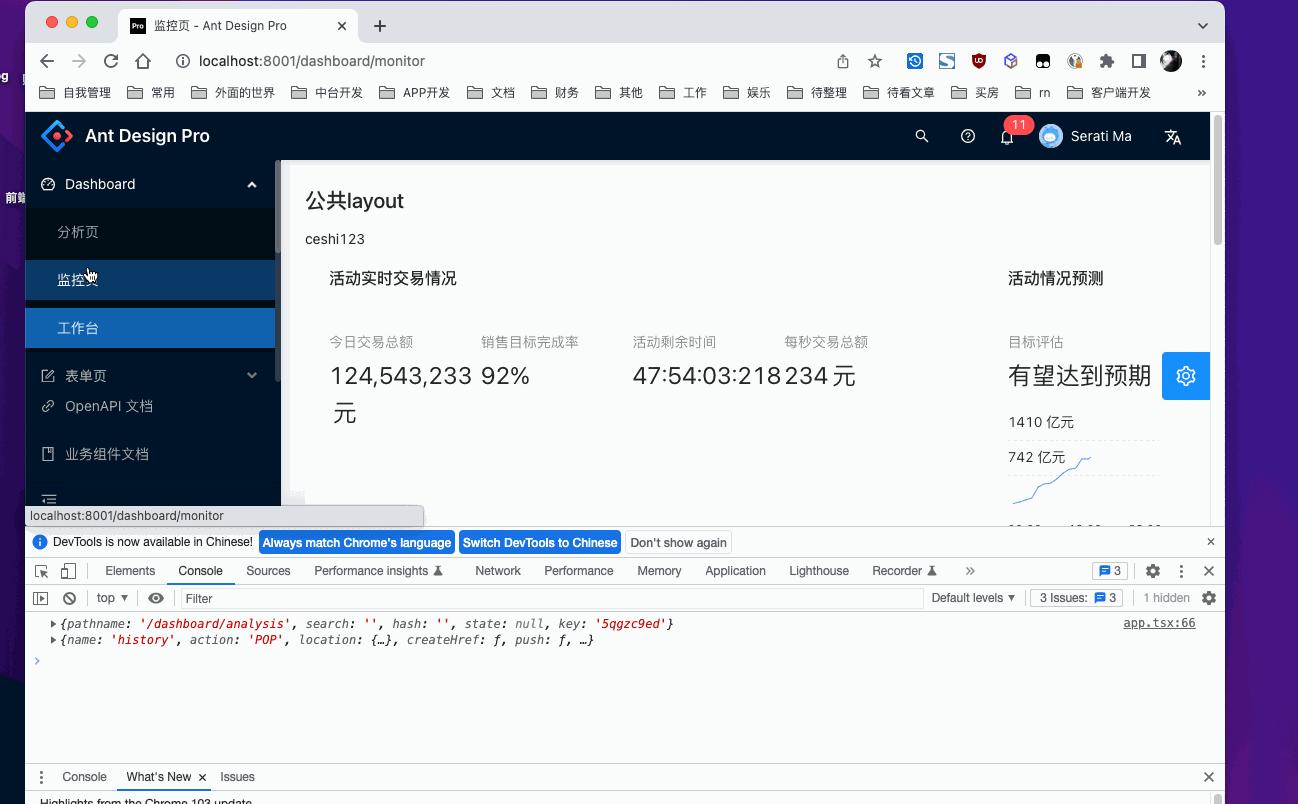Open the top frame context dropdown

[110, 598]
